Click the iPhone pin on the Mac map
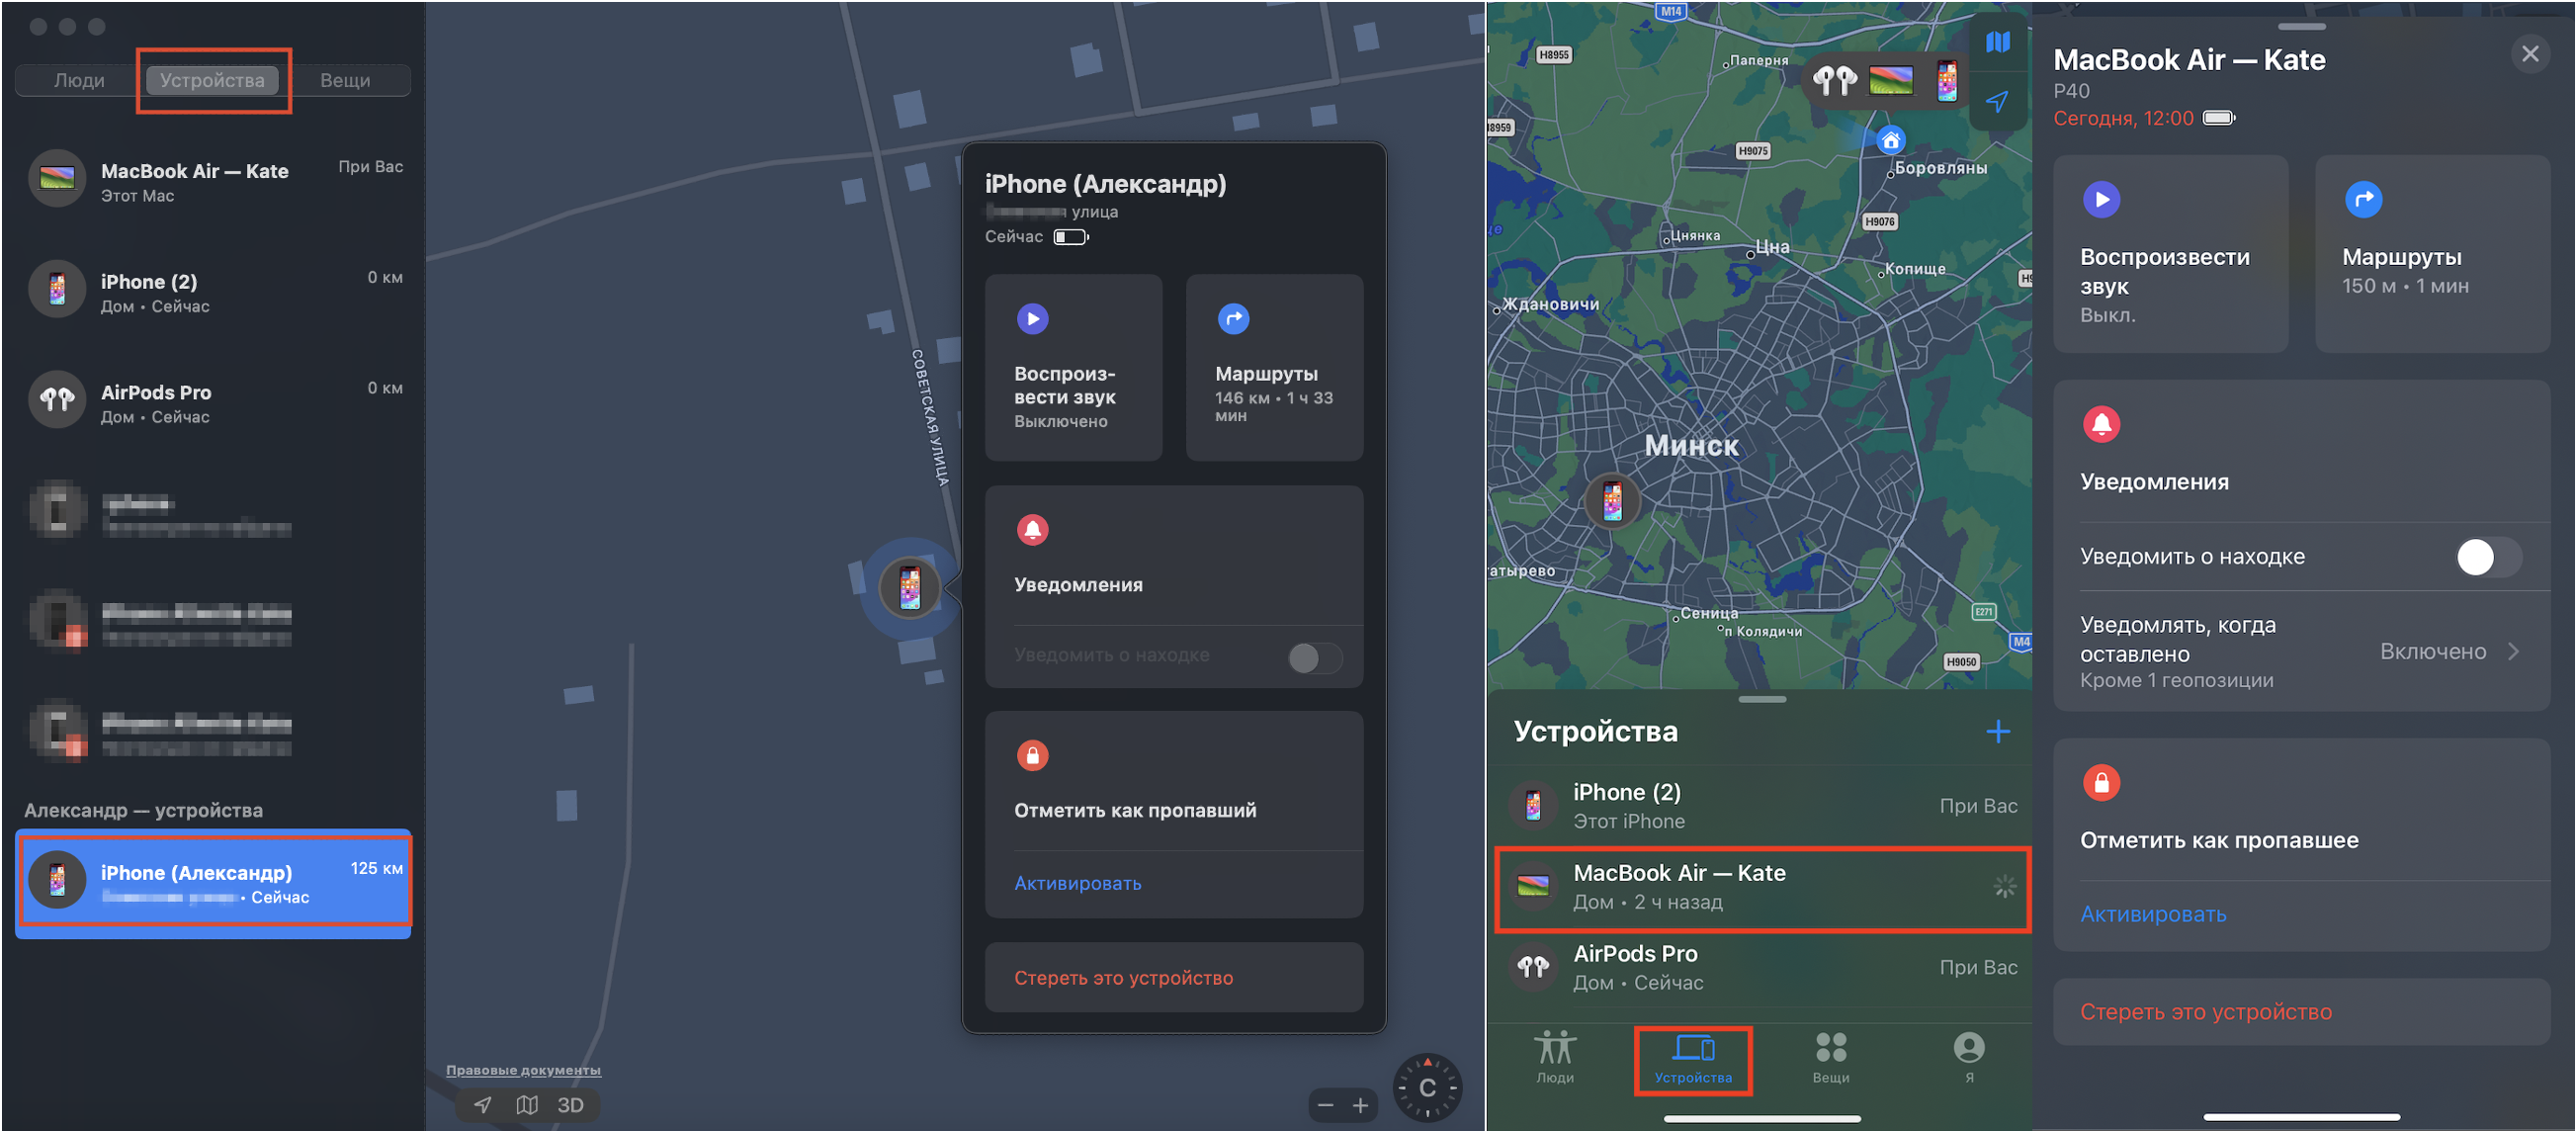This screenshot has height=1131, width=2576. [x=909, y=587]
